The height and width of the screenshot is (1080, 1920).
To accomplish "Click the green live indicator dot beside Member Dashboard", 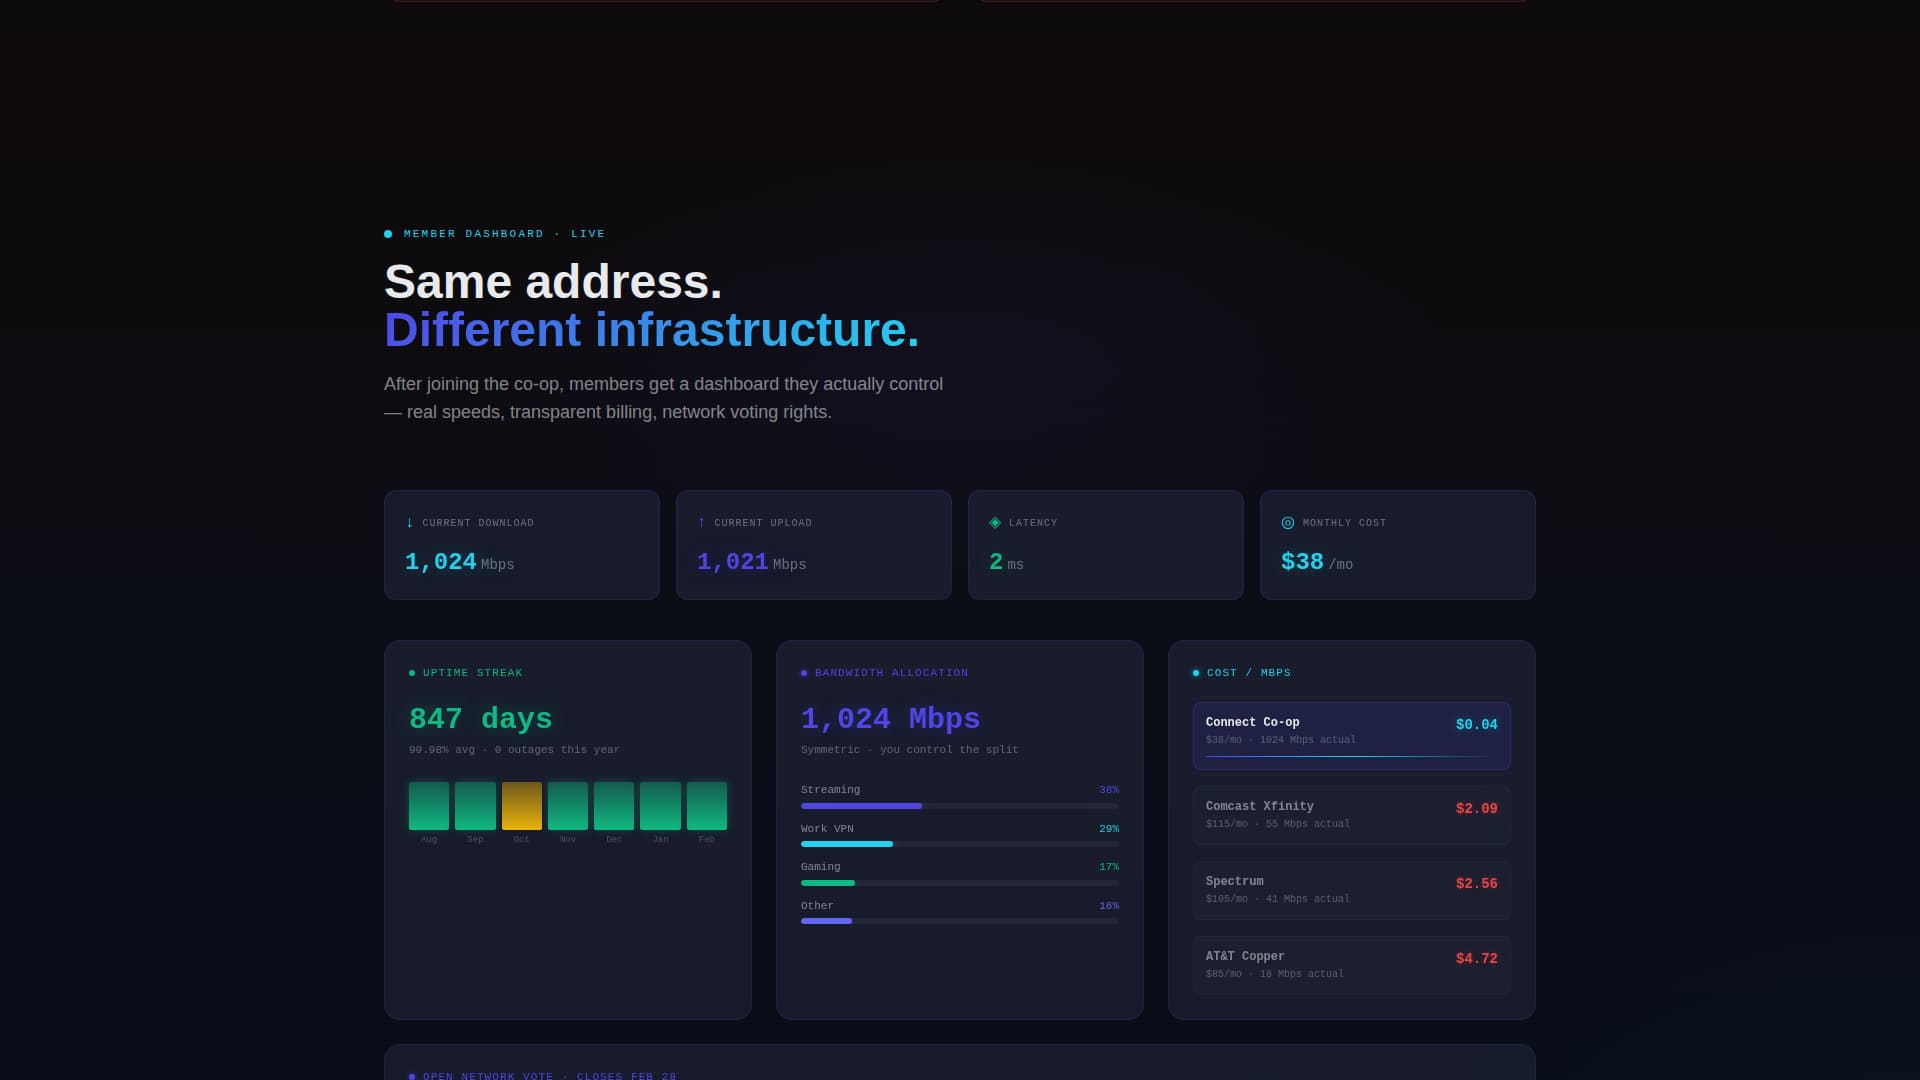I will coord(388,233).
